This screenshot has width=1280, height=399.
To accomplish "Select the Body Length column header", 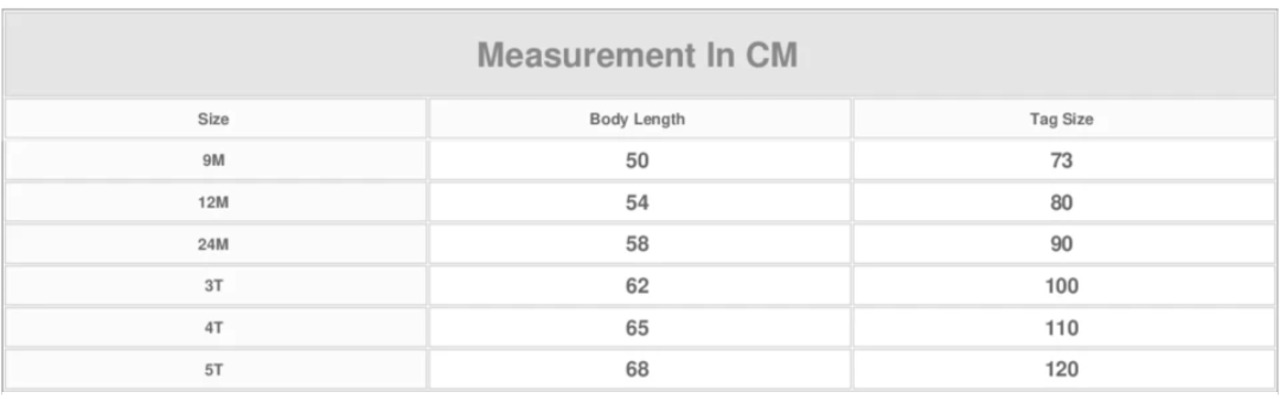I will point(637,119).
